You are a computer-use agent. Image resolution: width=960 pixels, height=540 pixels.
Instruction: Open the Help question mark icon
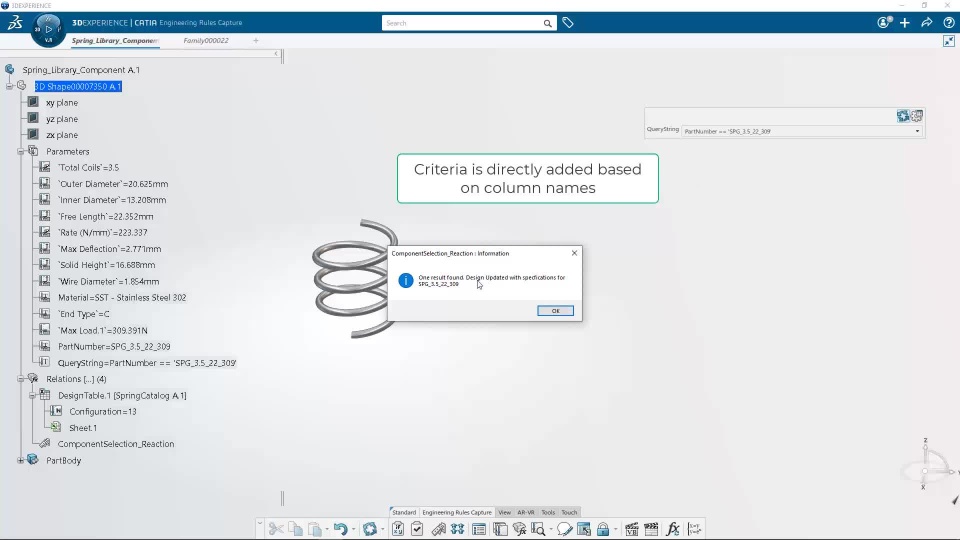coord(949,23)
